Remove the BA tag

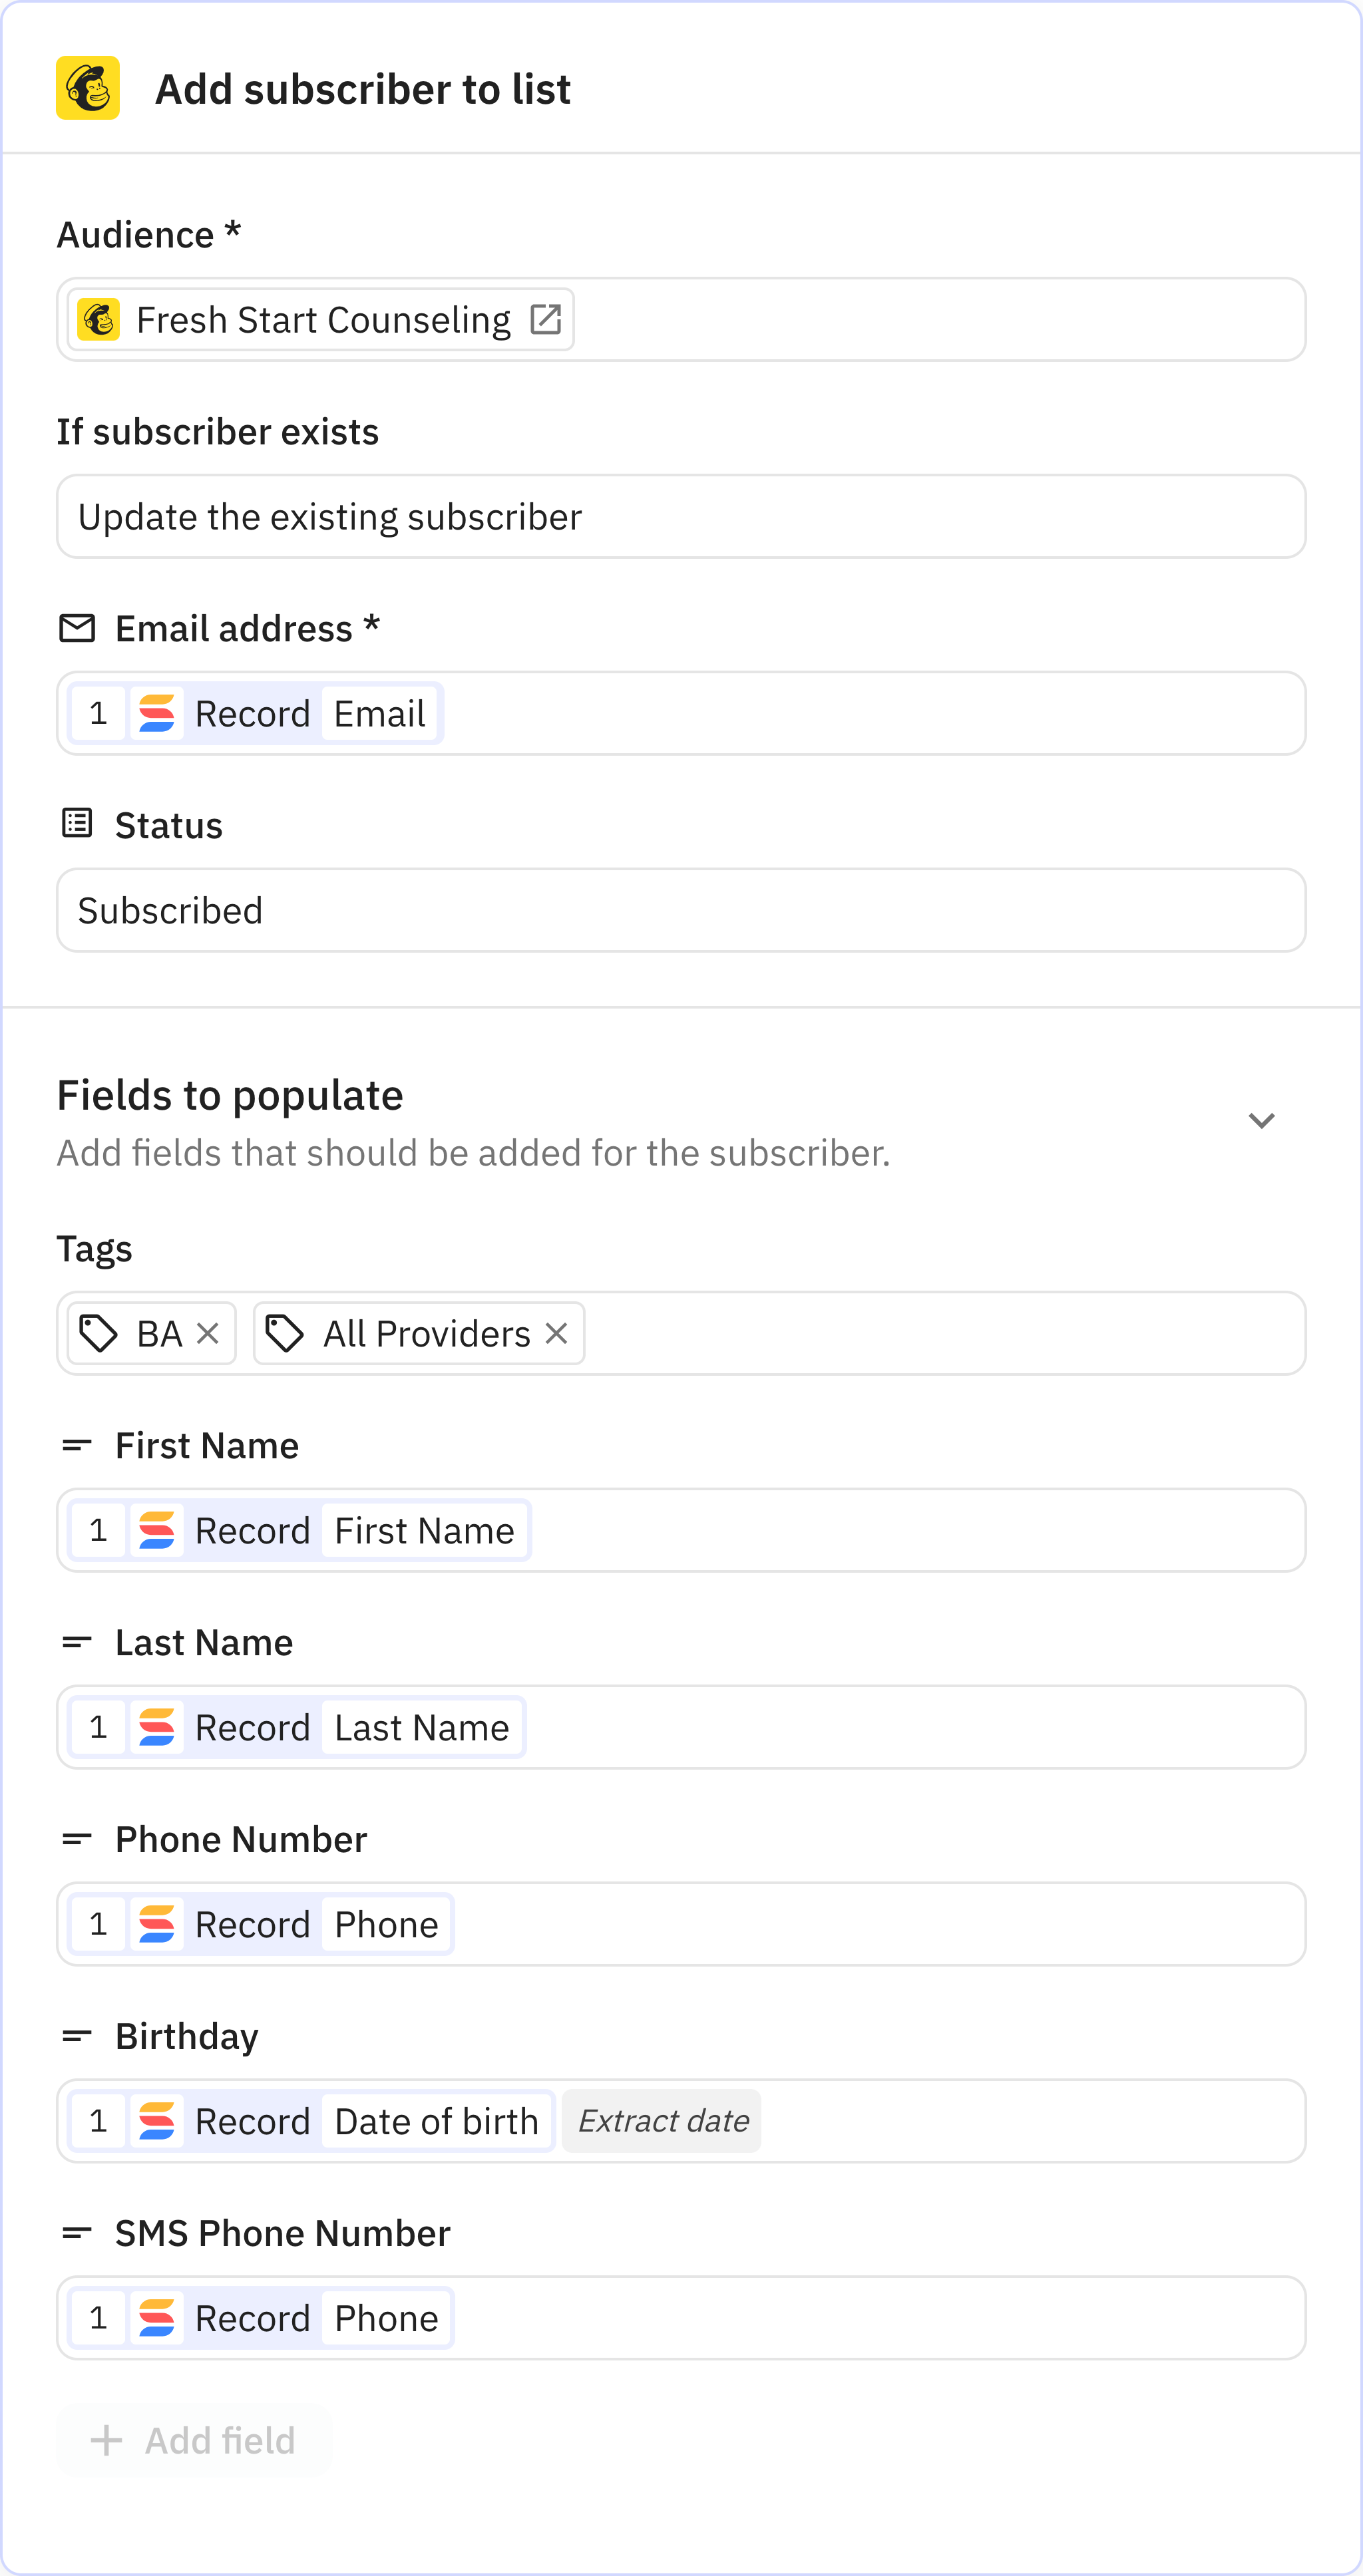(208, 1333)
